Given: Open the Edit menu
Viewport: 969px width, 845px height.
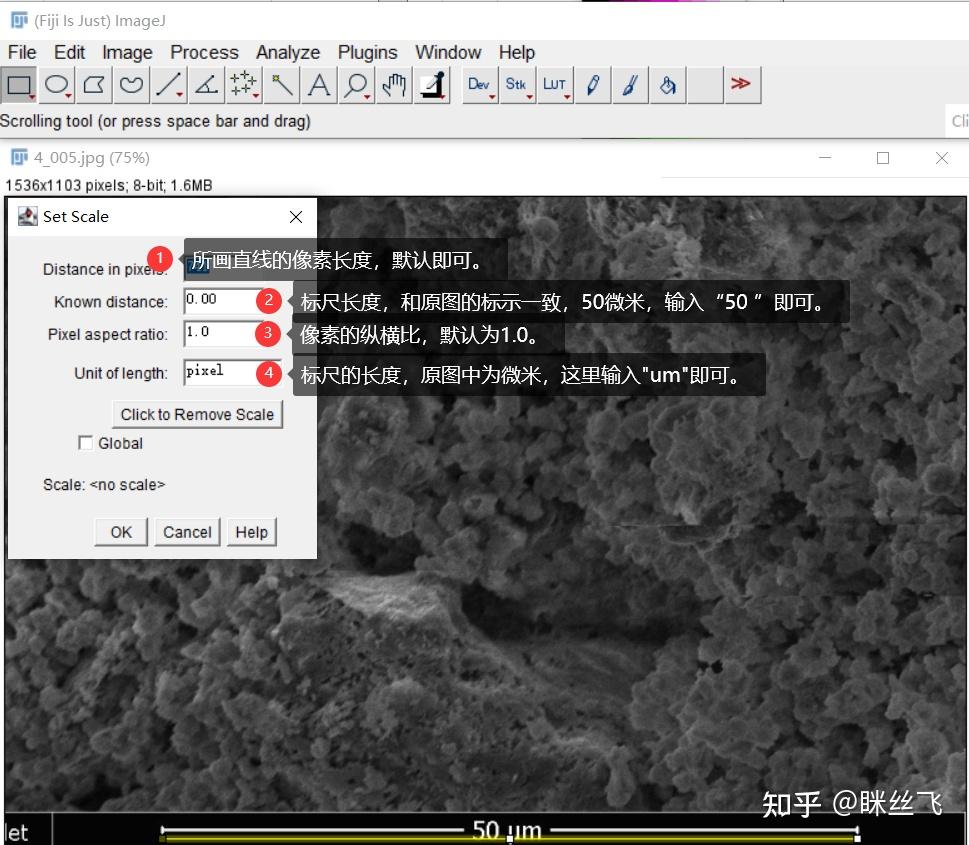Looking at the screenshot, I should point(69,53).
